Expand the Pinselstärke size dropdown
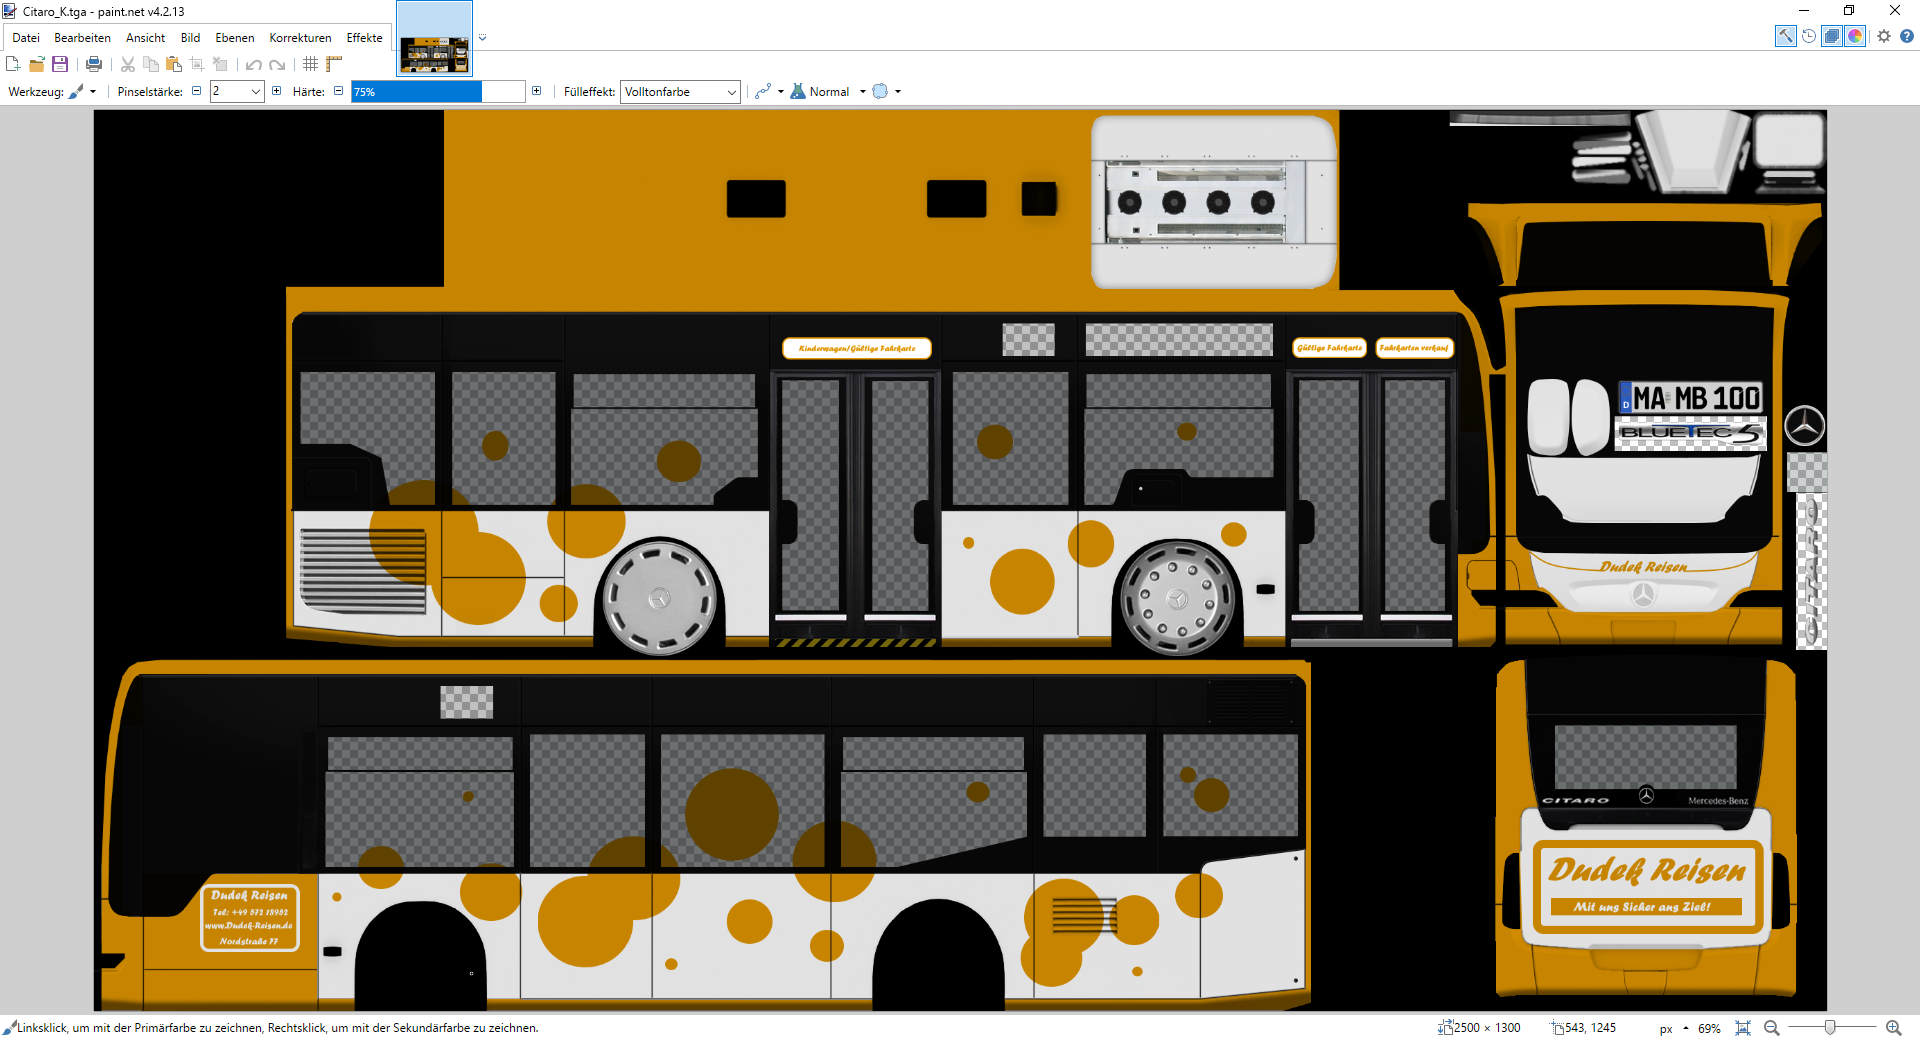 point(256,92)
